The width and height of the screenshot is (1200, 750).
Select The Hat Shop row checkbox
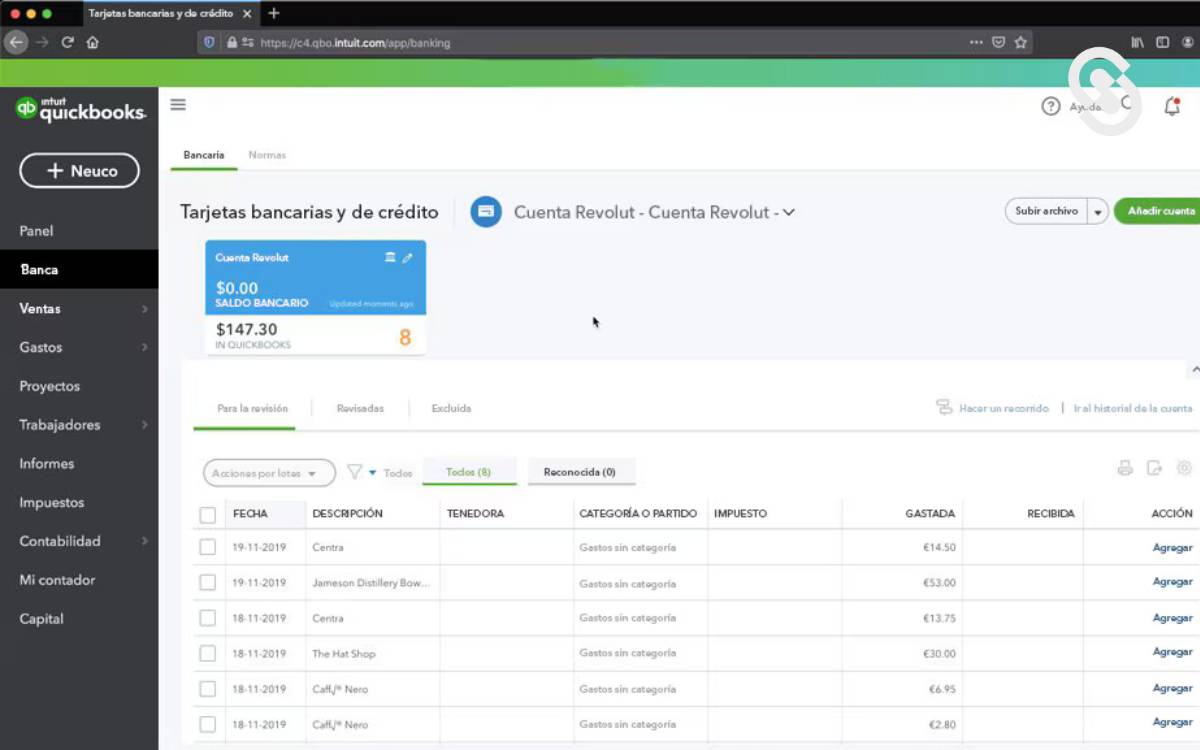tap(208, 654)
